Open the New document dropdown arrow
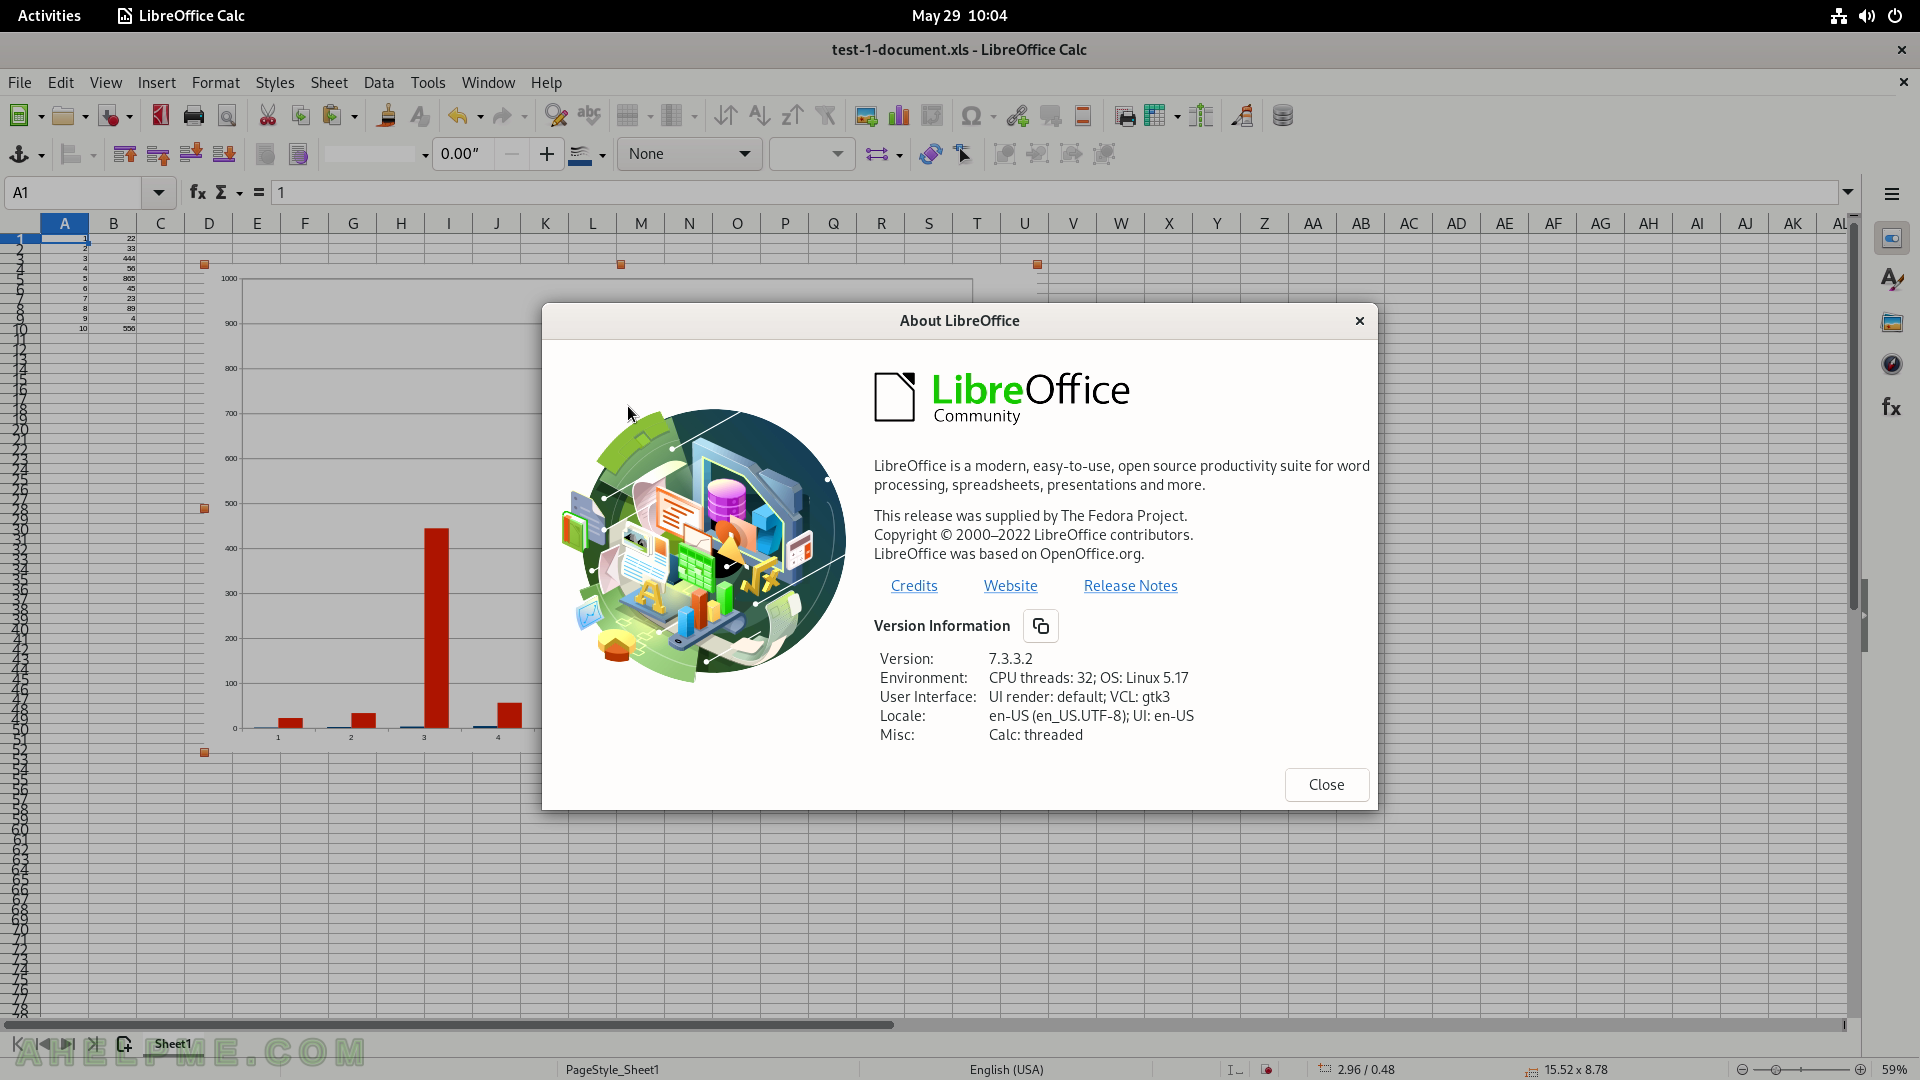The width and height of the screenshot is (1920, 1080). point(41,117)
